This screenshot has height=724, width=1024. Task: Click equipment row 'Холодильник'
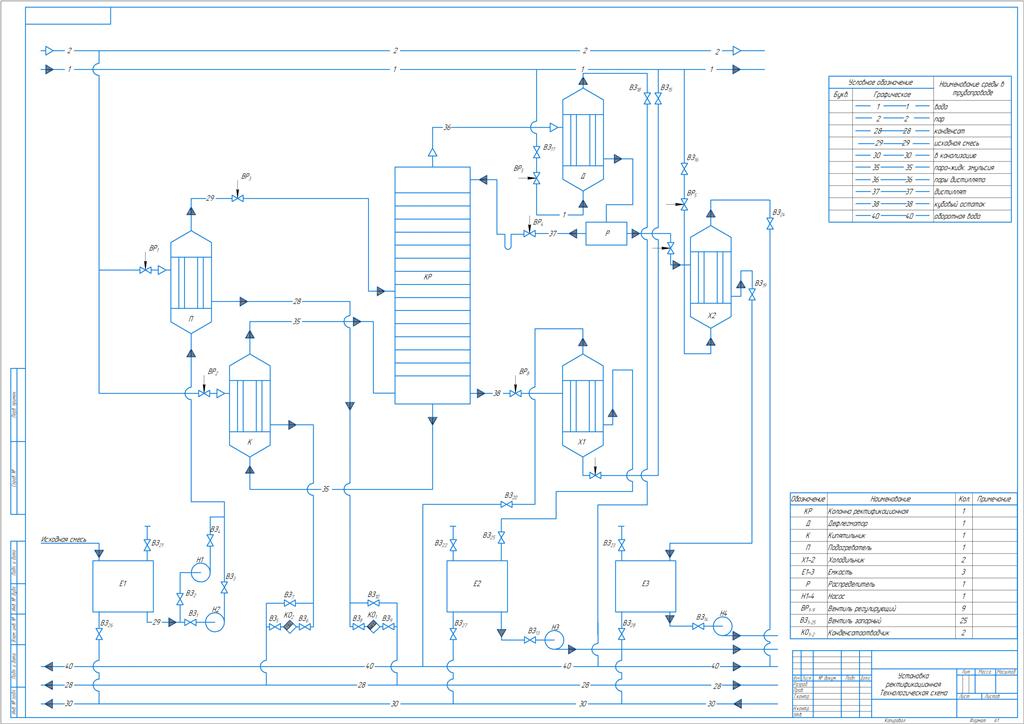903,559
